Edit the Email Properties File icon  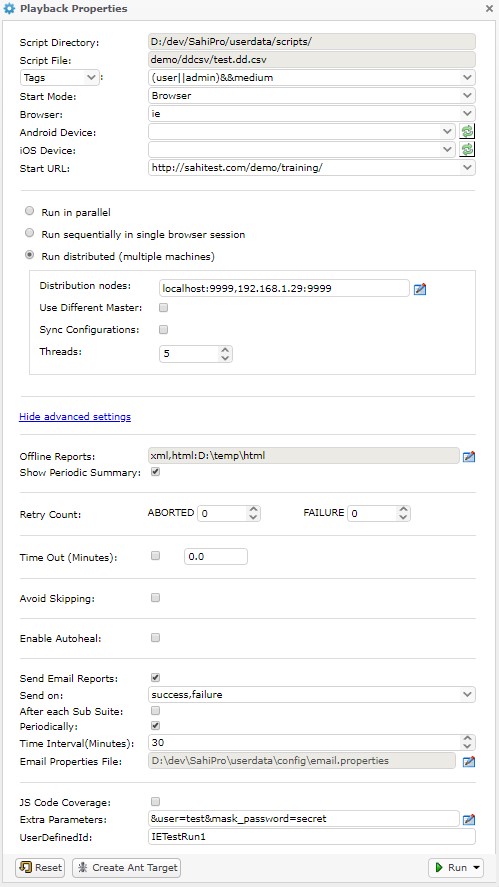(468, 761)
